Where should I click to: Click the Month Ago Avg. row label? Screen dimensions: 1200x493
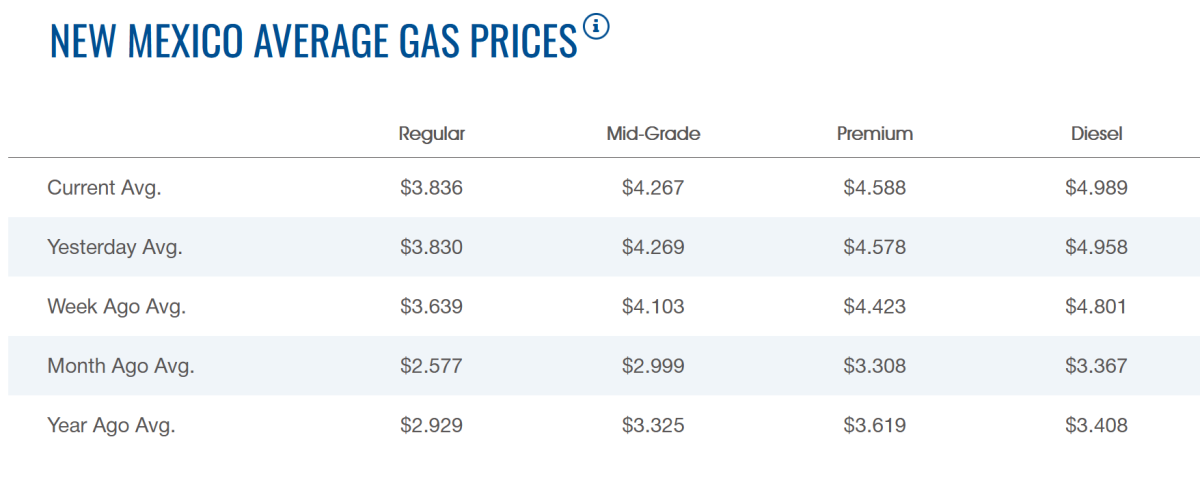tap(120, 366)
